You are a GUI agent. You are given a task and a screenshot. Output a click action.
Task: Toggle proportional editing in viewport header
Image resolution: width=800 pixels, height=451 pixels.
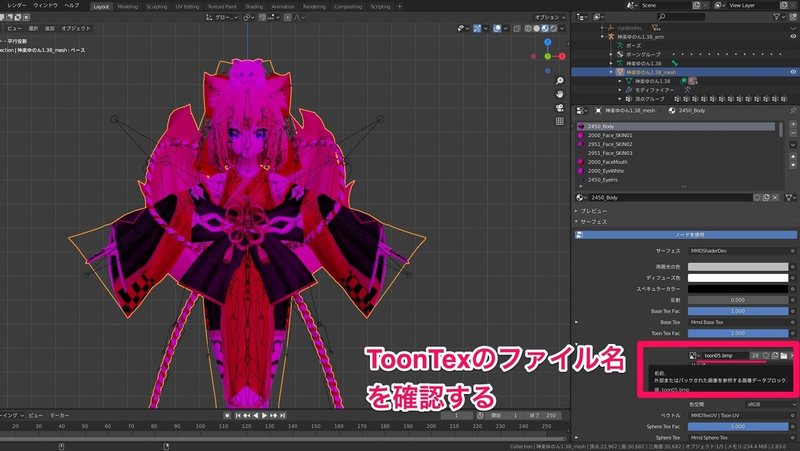(287, 17)
